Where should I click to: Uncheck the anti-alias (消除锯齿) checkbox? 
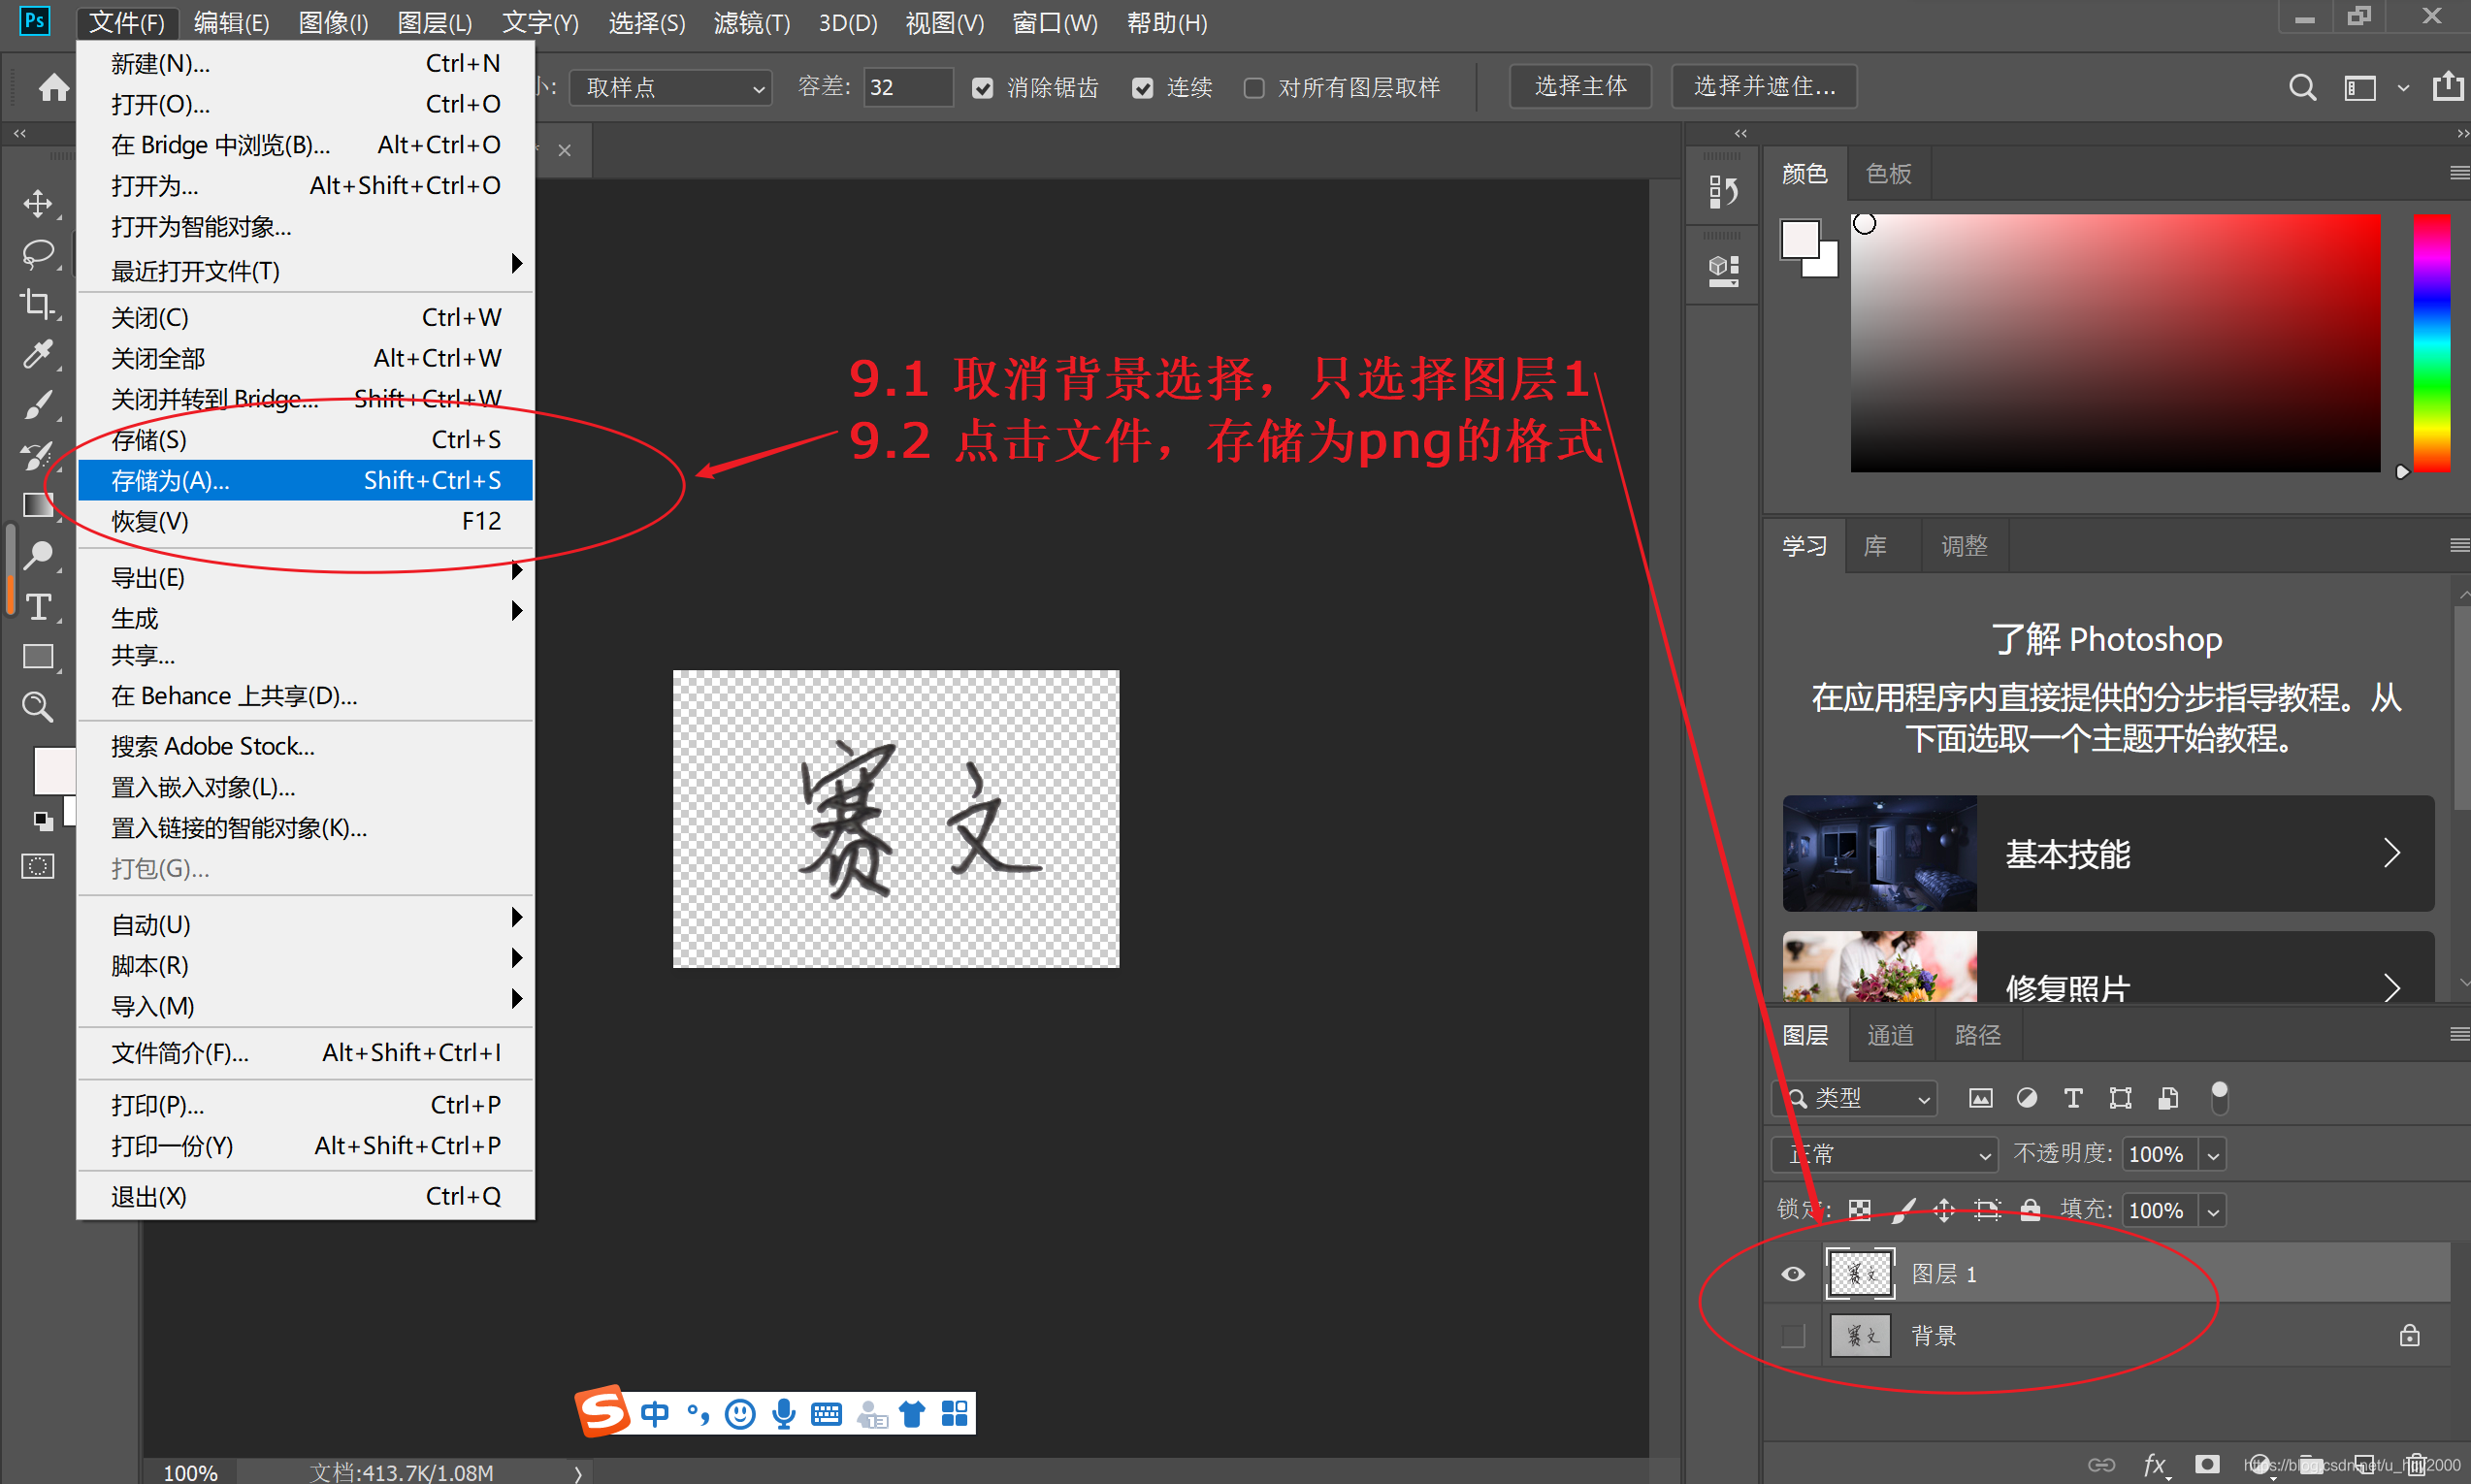pos(983,89)
